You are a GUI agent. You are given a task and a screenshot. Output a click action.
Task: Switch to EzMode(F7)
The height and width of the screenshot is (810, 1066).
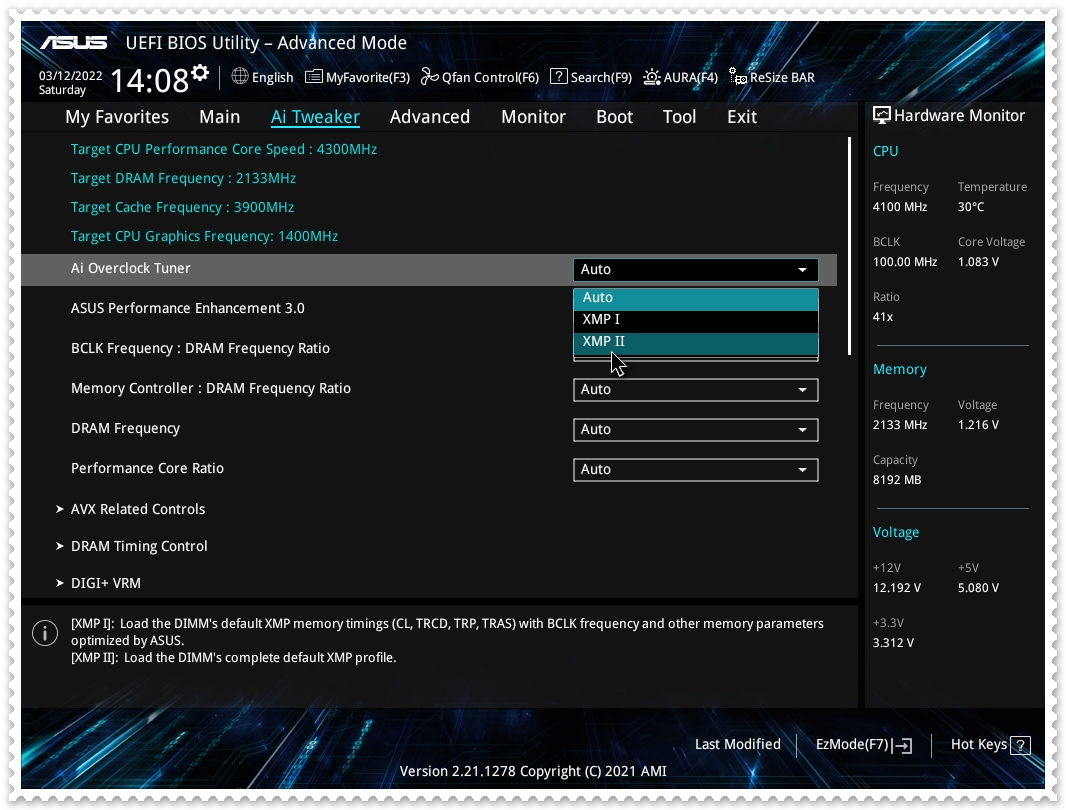(x=863, y=745)
